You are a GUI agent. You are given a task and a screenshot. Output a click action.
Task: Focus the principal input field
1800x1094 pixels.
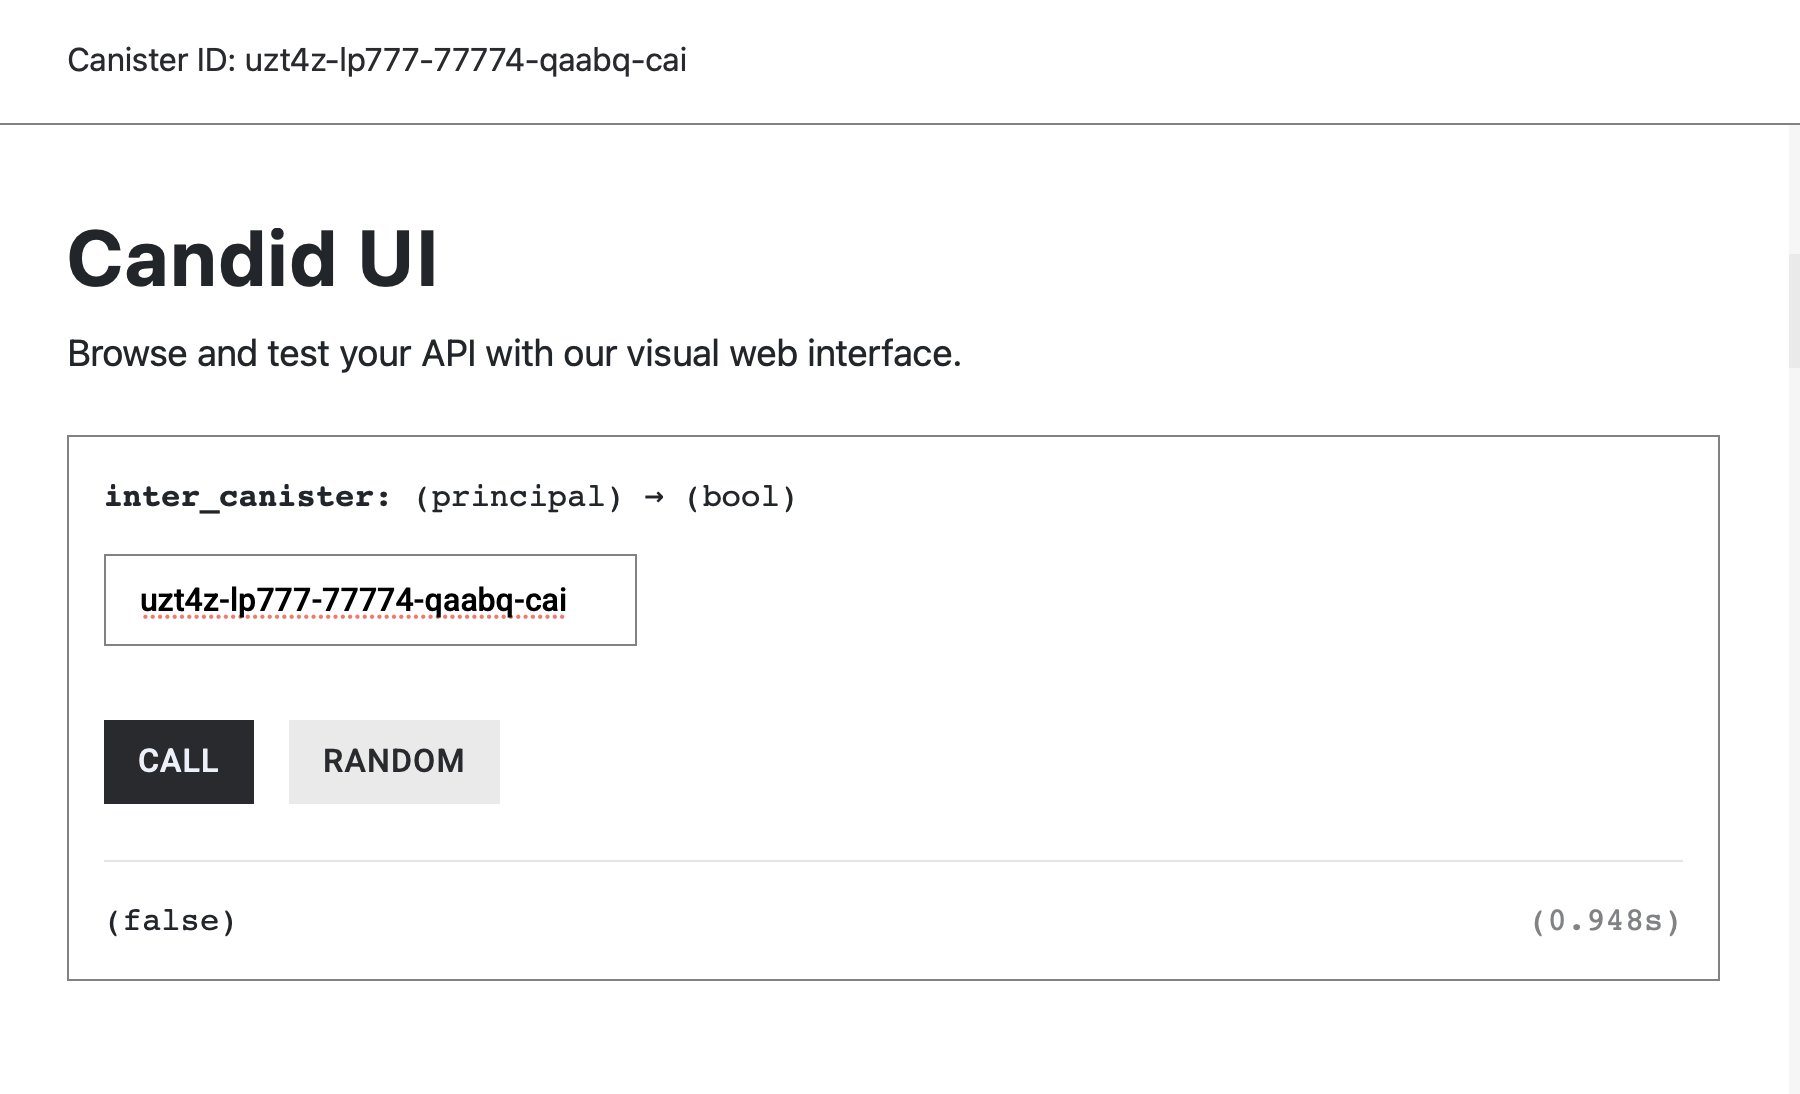pos(370,600)
